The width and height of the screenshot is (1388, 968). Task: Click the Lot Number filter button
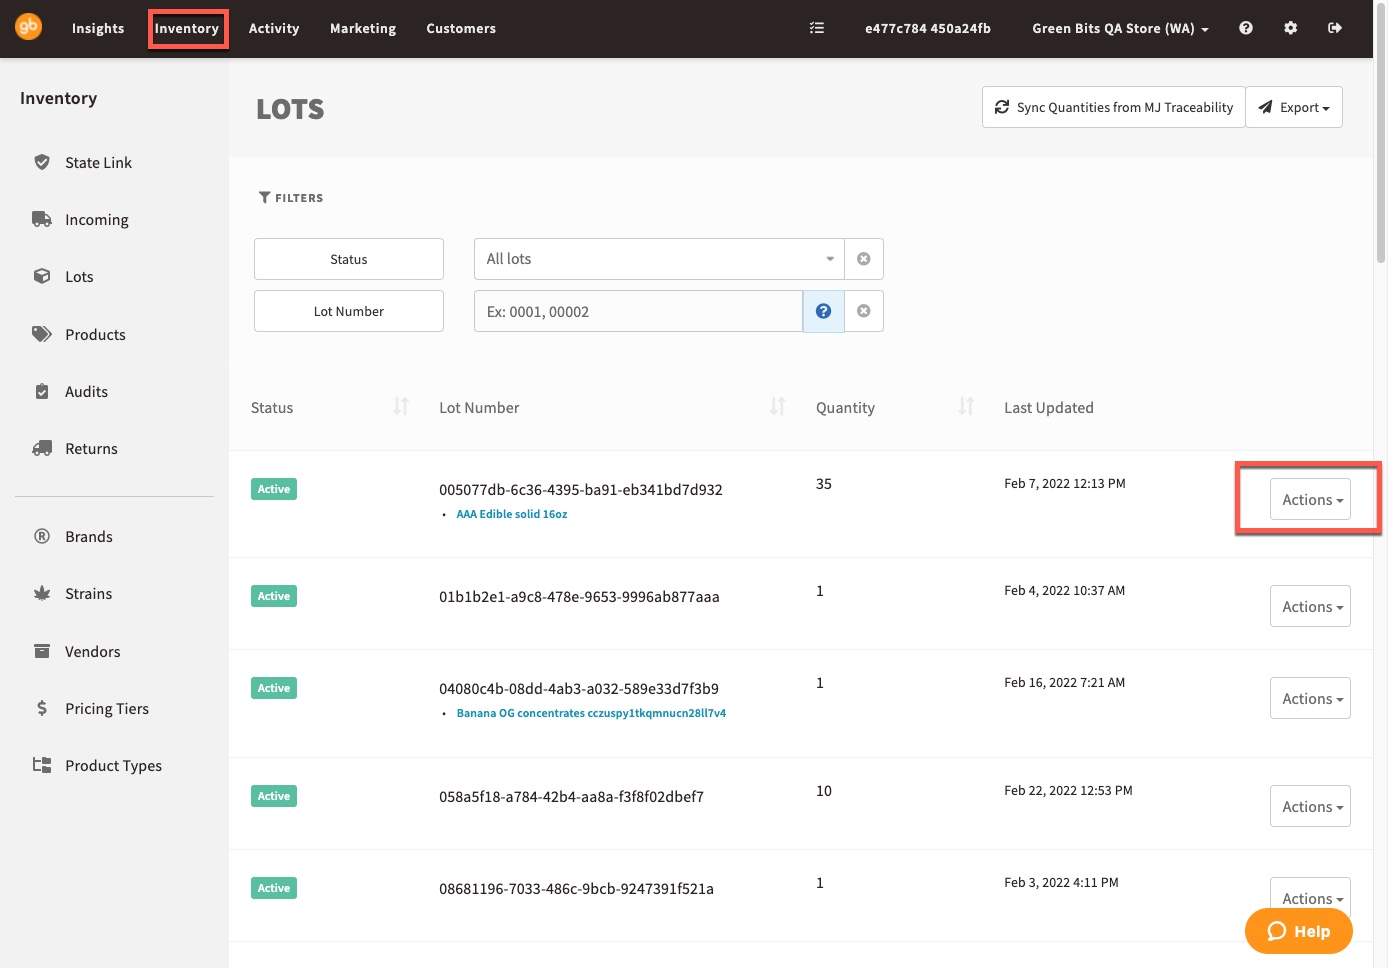[x=349, y=311]
